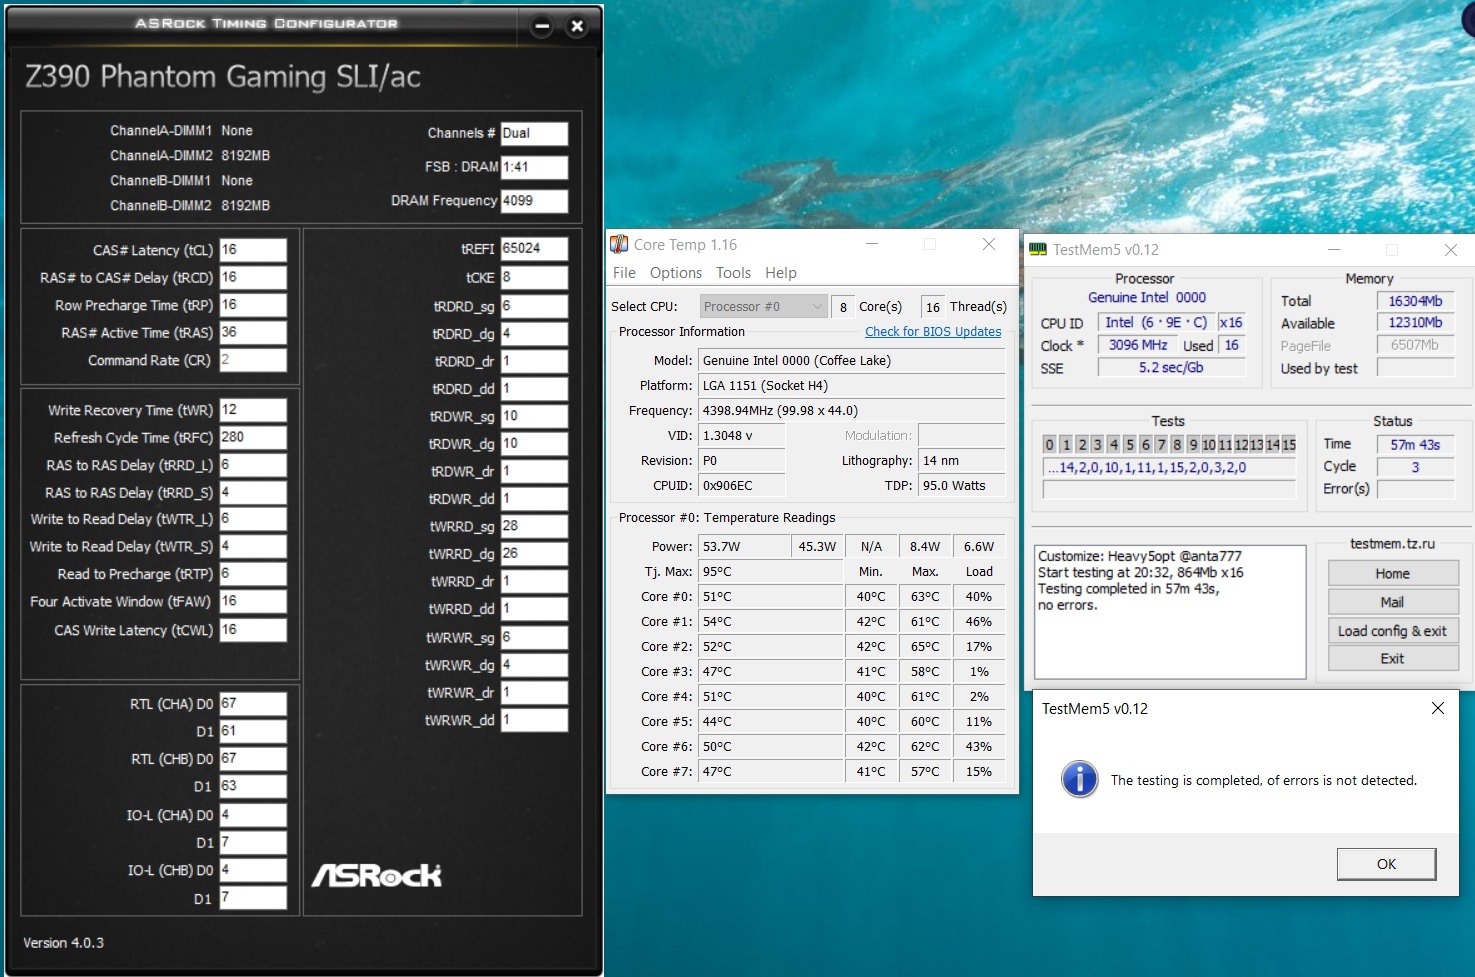Viewport: 1475px width, 977px height.
Task: Click the Core #0 temperature reading 51°C
Action: tap(770, 597)
